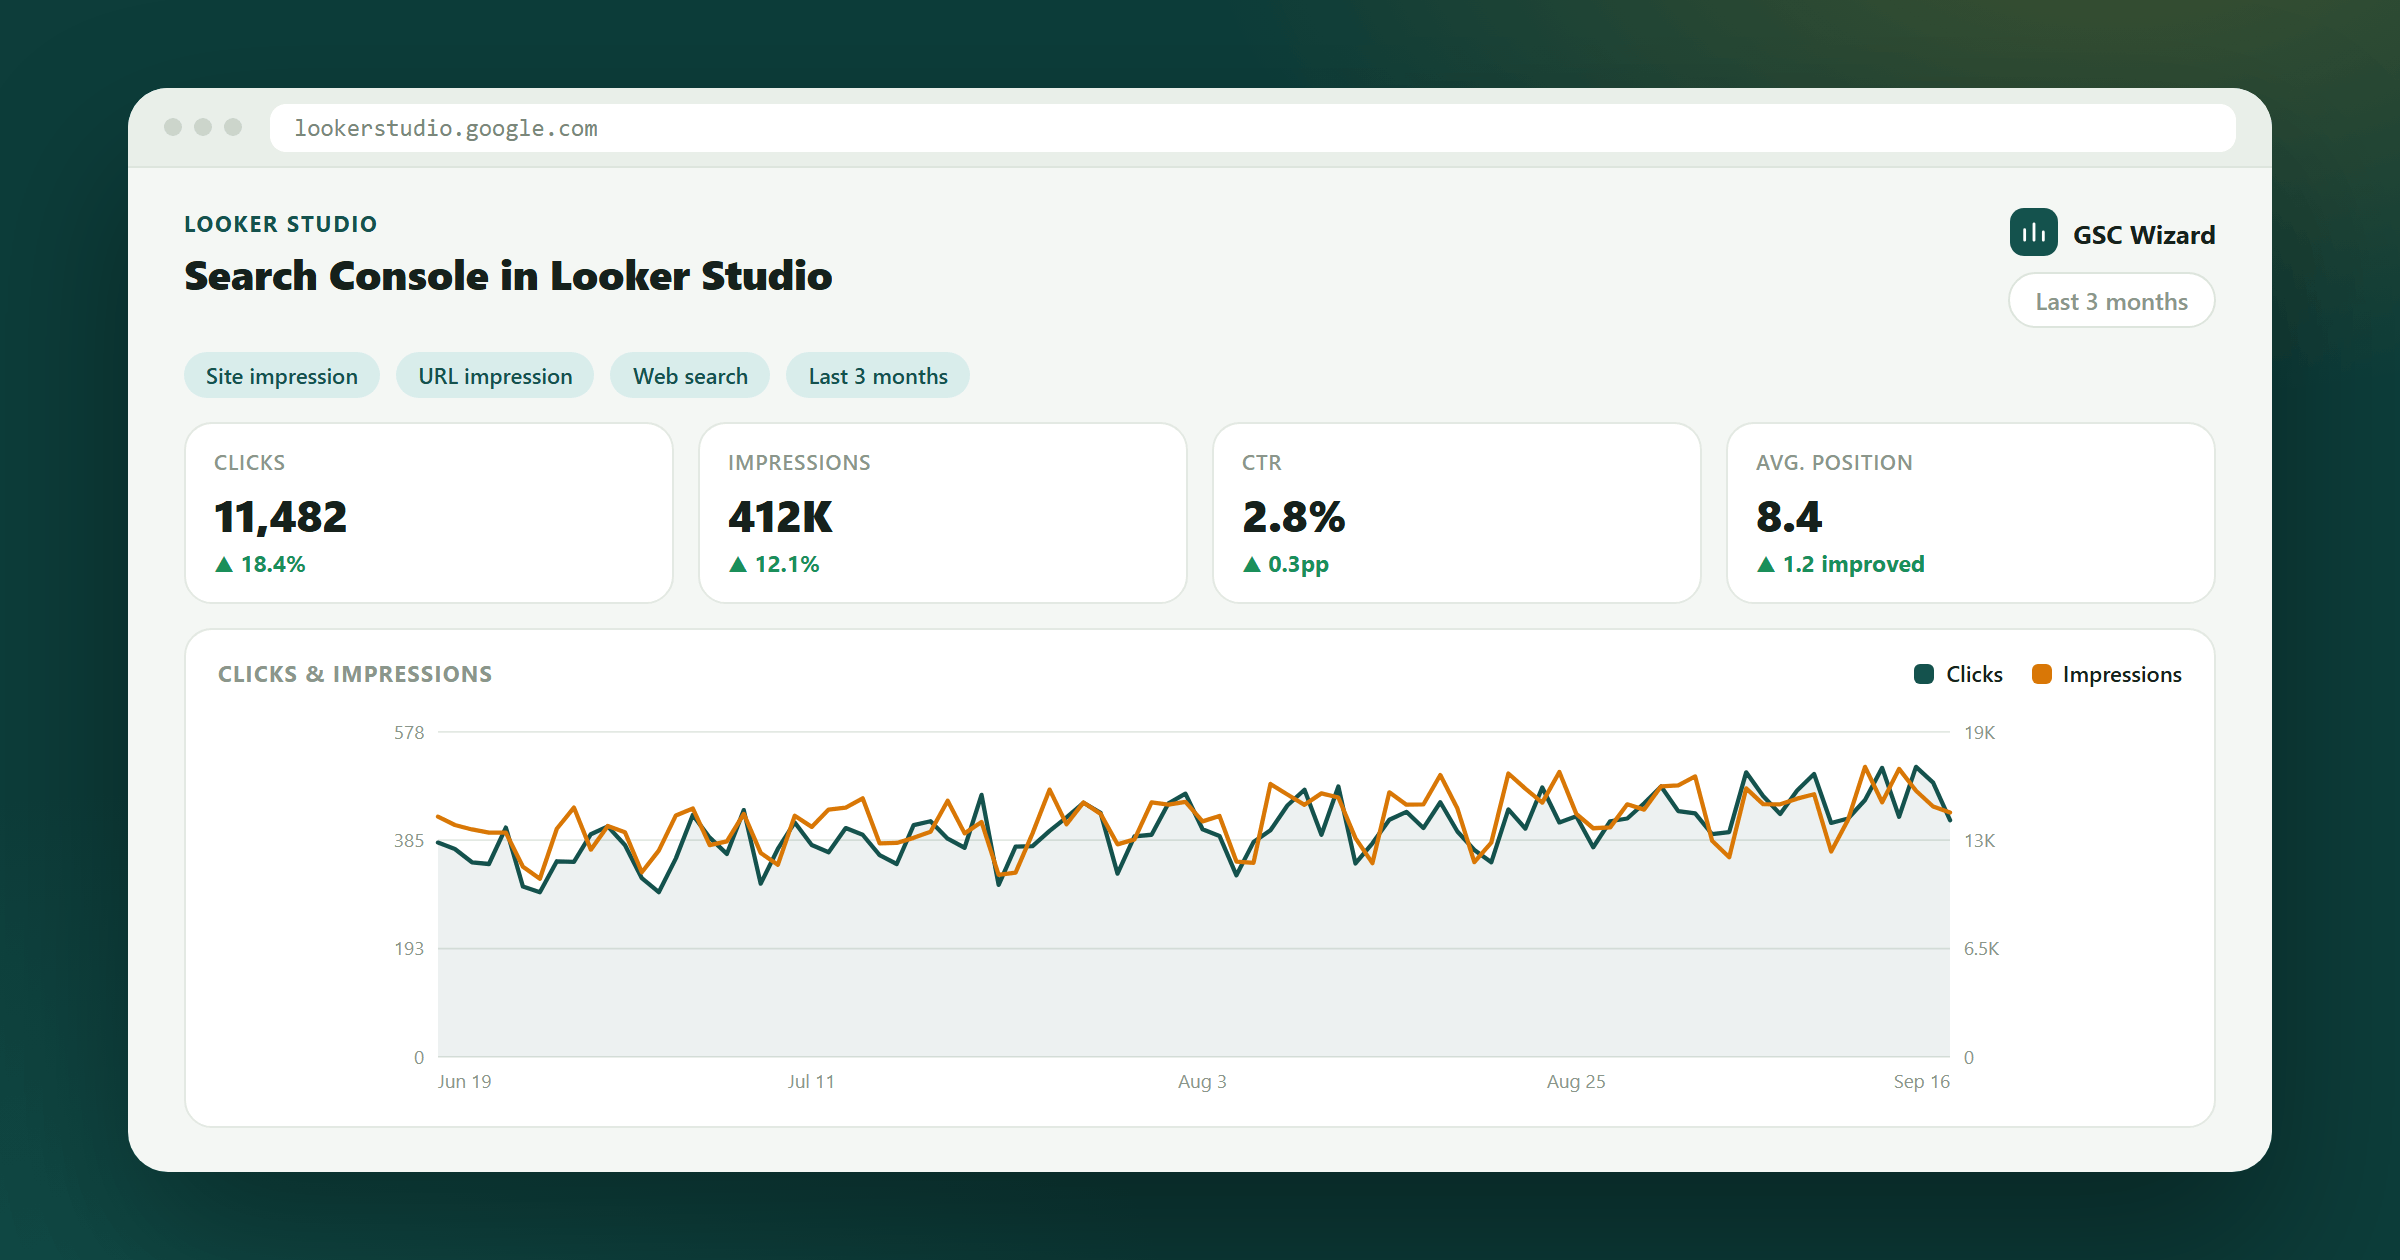This screenshot has height=1260, width=2400.
Task: Click the lookerstudio.google.com address bar
Action: click(1252, 128)
